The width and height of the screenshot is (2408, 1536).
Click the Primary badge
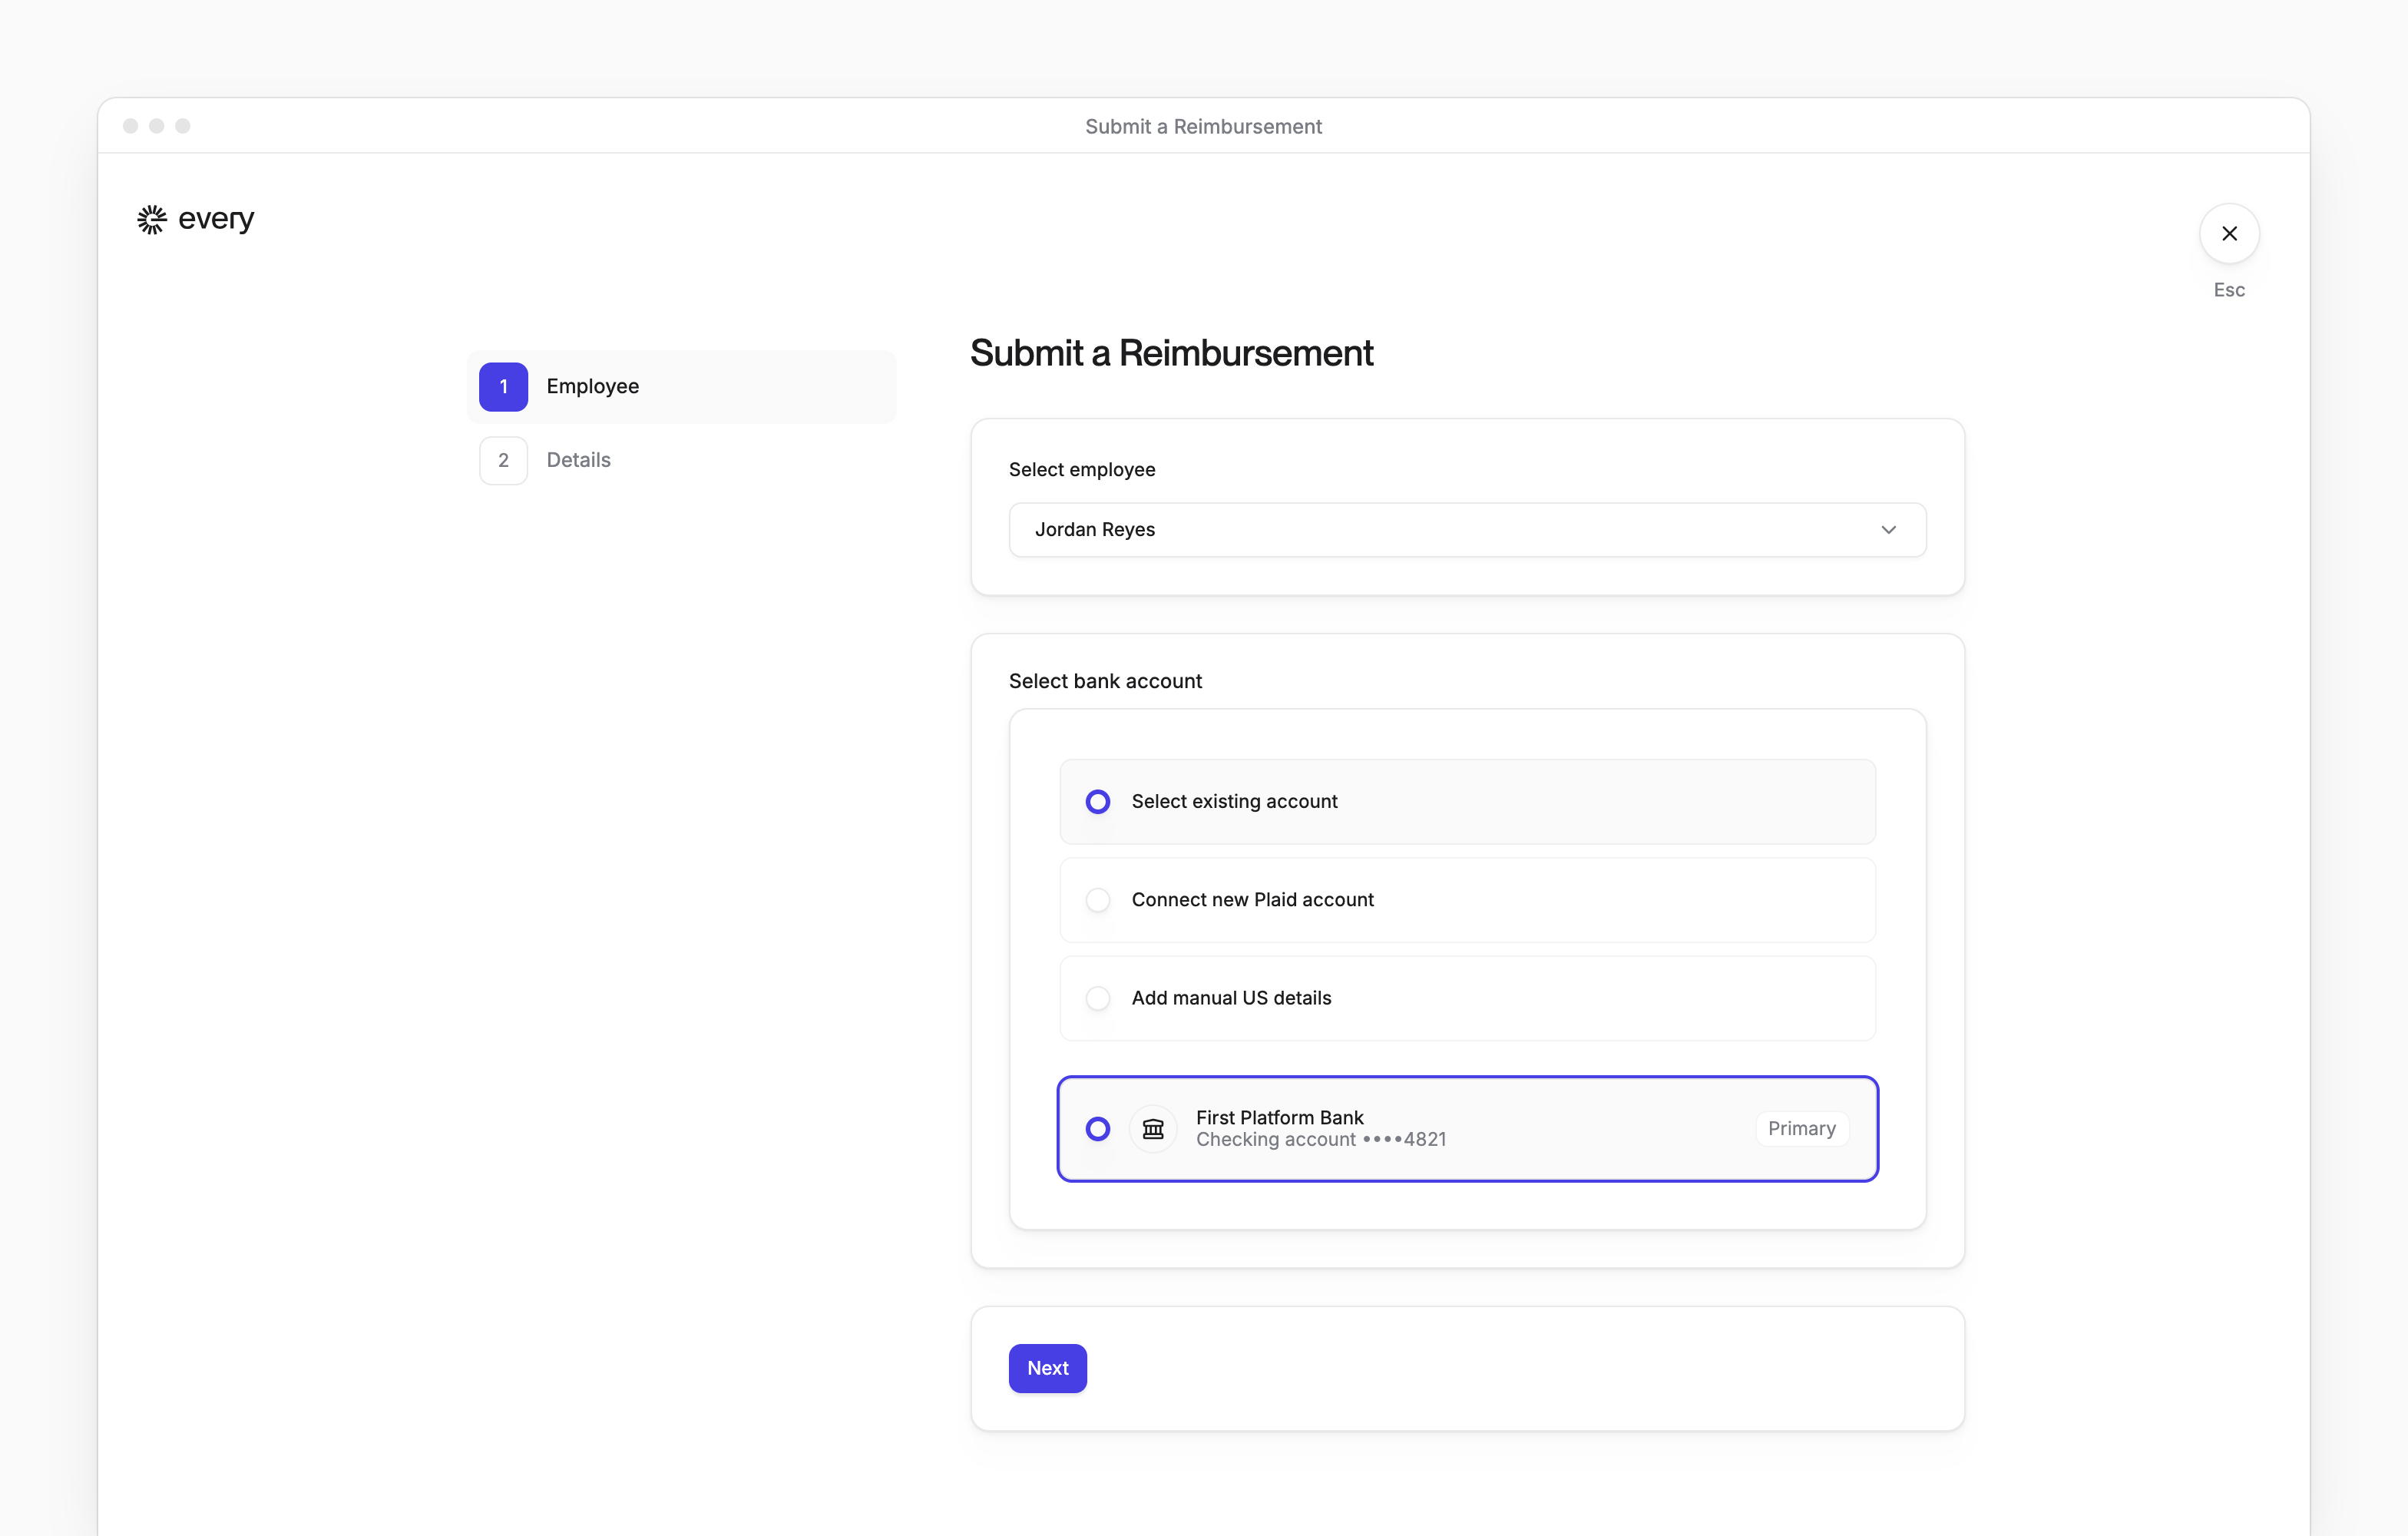point(1801,1128)
